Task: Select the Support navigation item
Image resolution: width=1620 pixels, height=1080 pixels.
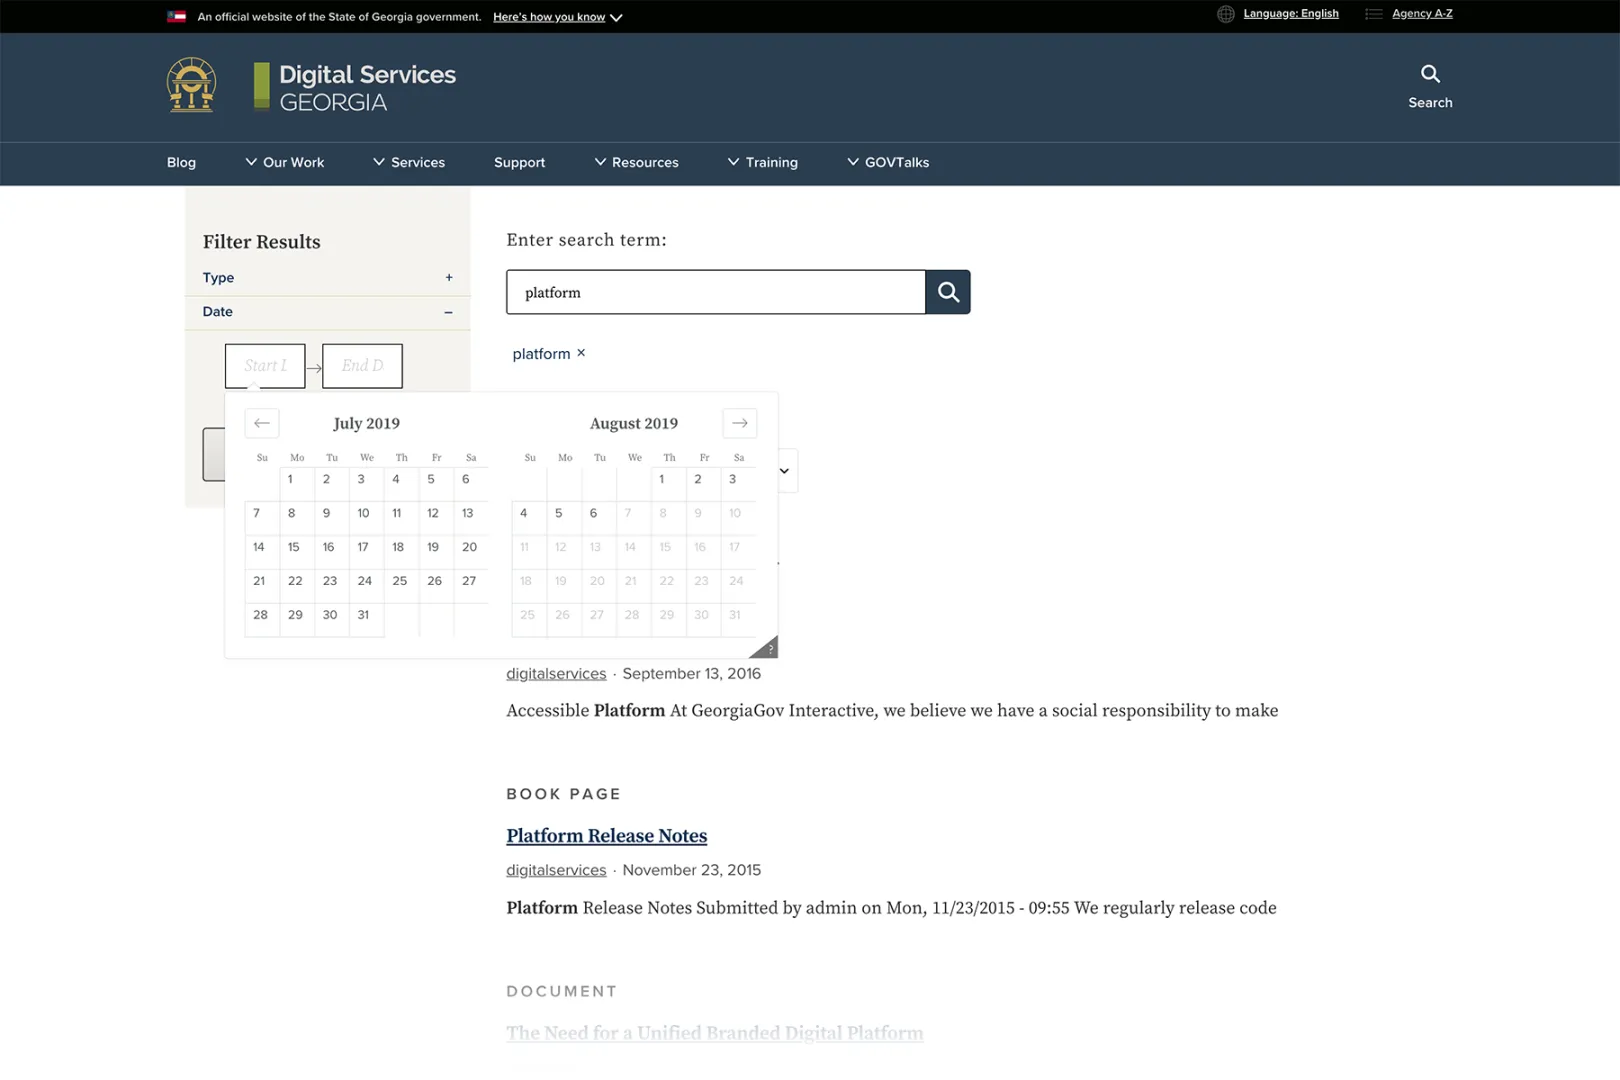Action: click(519, 162)
